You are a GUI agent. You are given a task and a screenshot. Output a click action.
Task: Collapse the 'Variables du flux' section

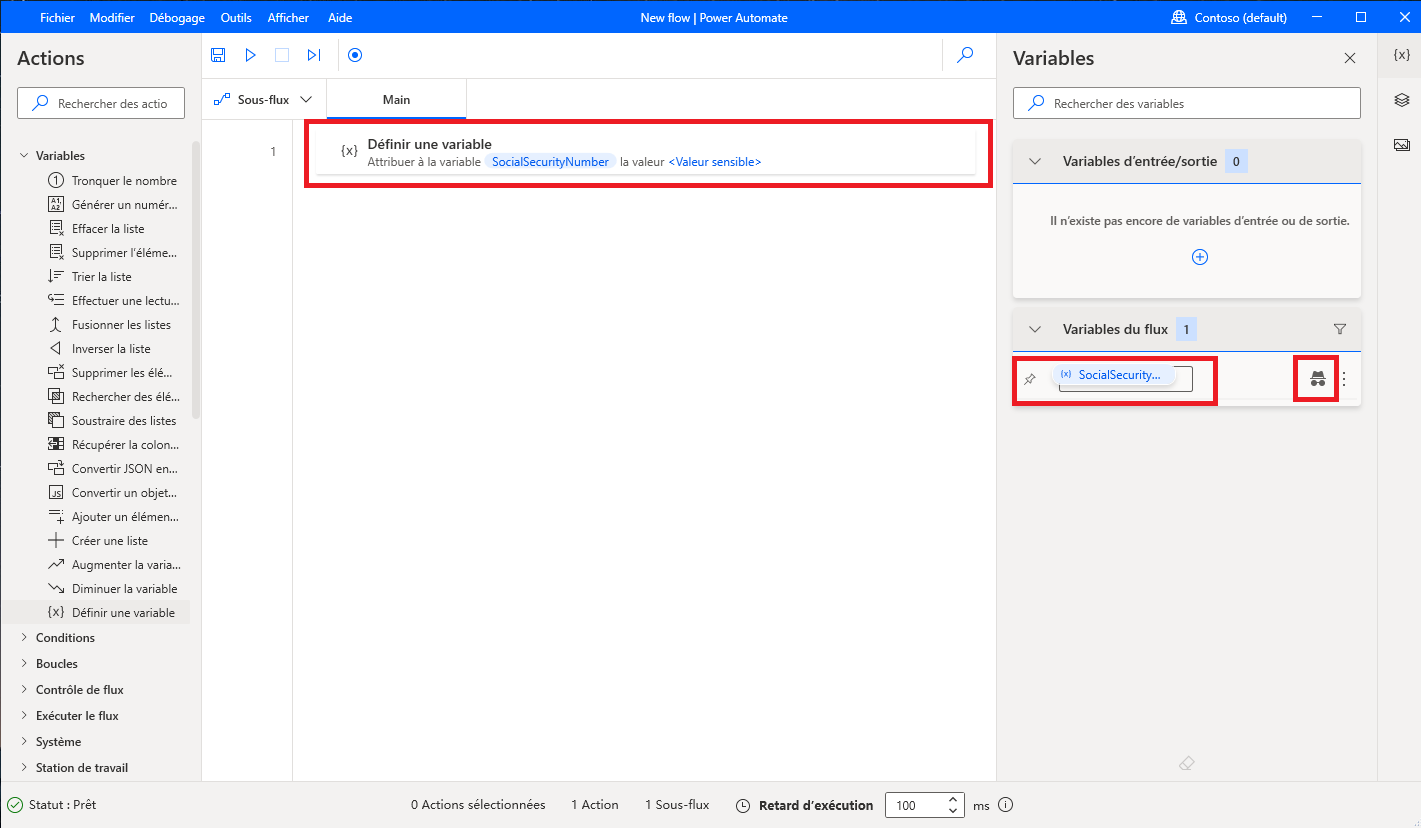(1036, 329)
